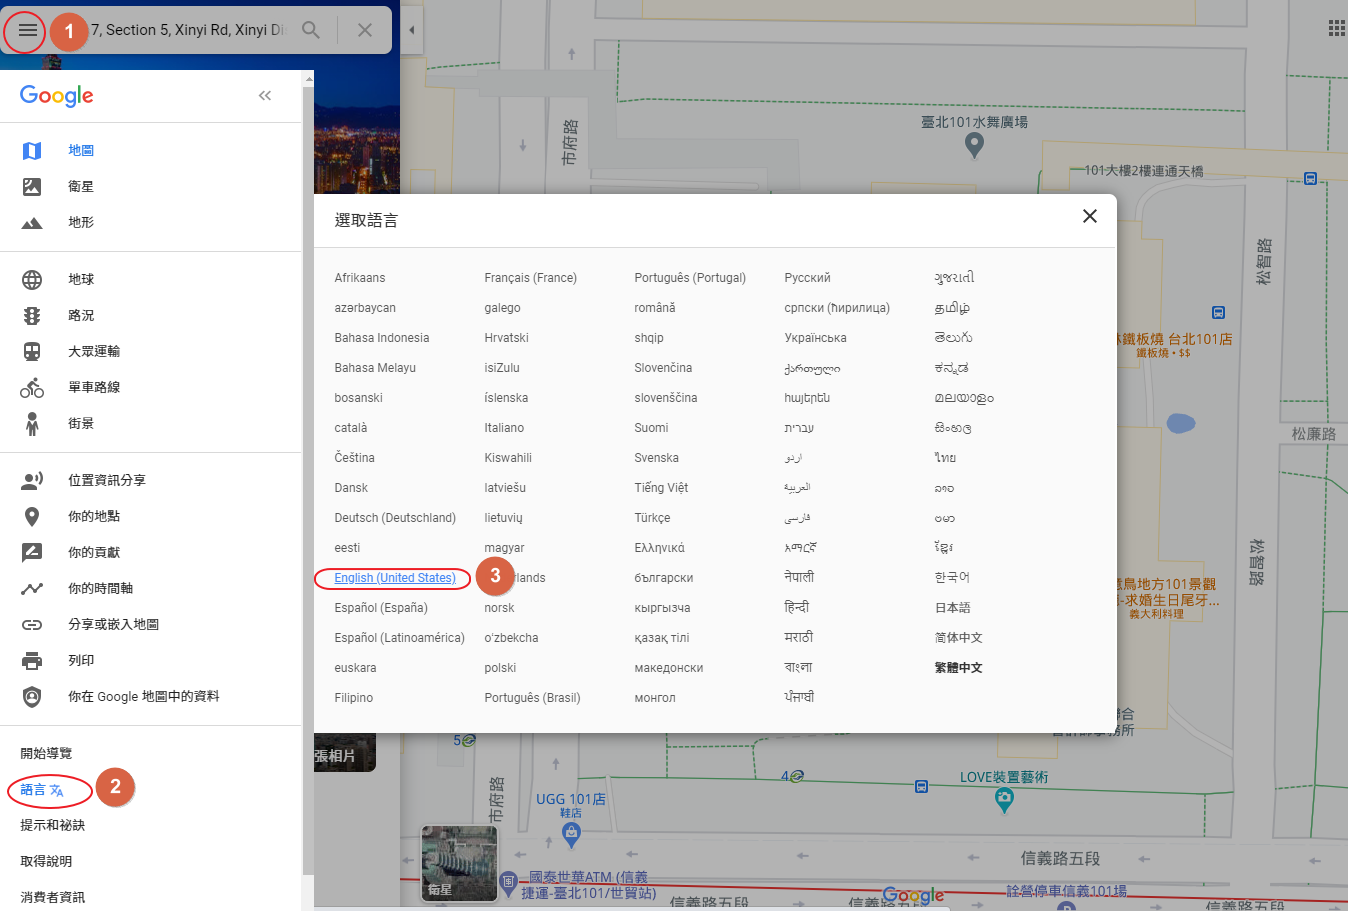1348x911 pixels.
Task: Clear the search box with X
Action: (x=365, y=30)
